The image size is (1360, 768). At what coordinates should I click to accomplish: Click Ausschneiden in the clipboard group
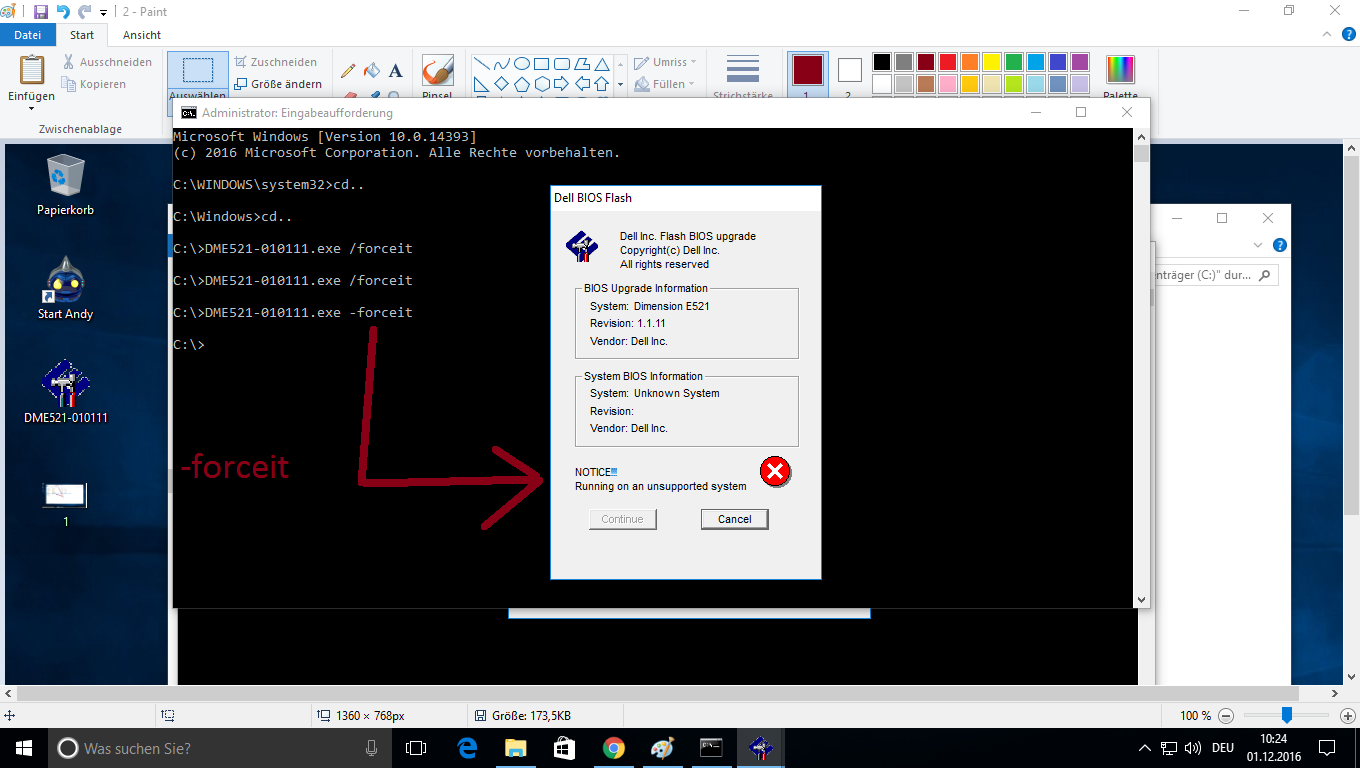point(107,62)
